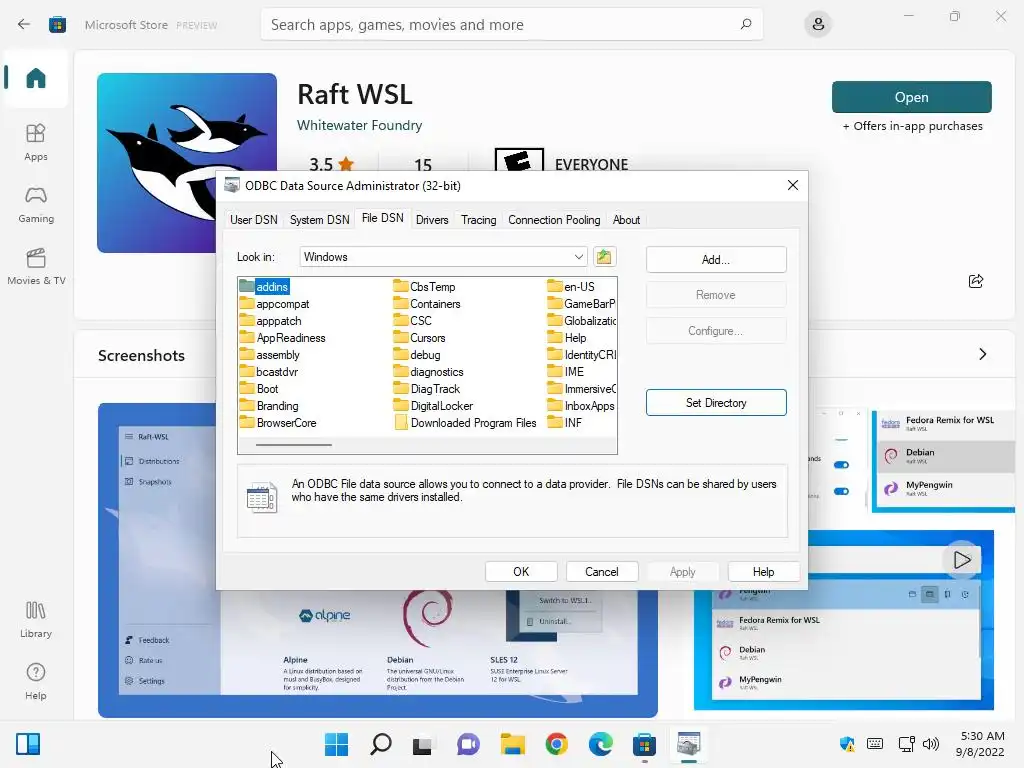Select the assembly folder

(270, 355)
